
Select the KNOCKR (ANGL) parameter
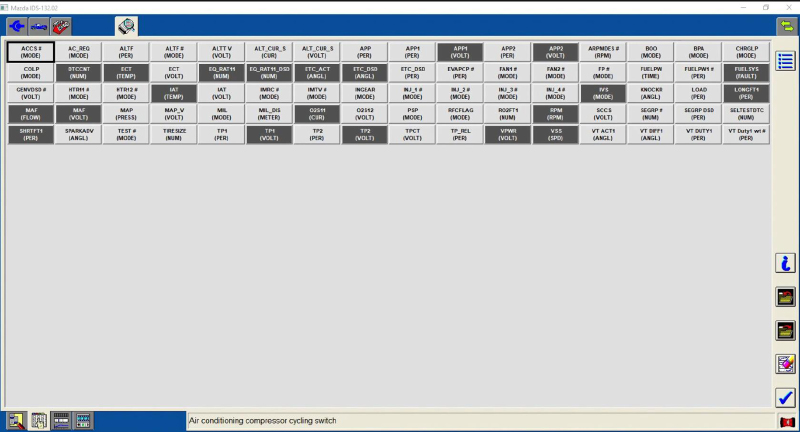[651, 93]
